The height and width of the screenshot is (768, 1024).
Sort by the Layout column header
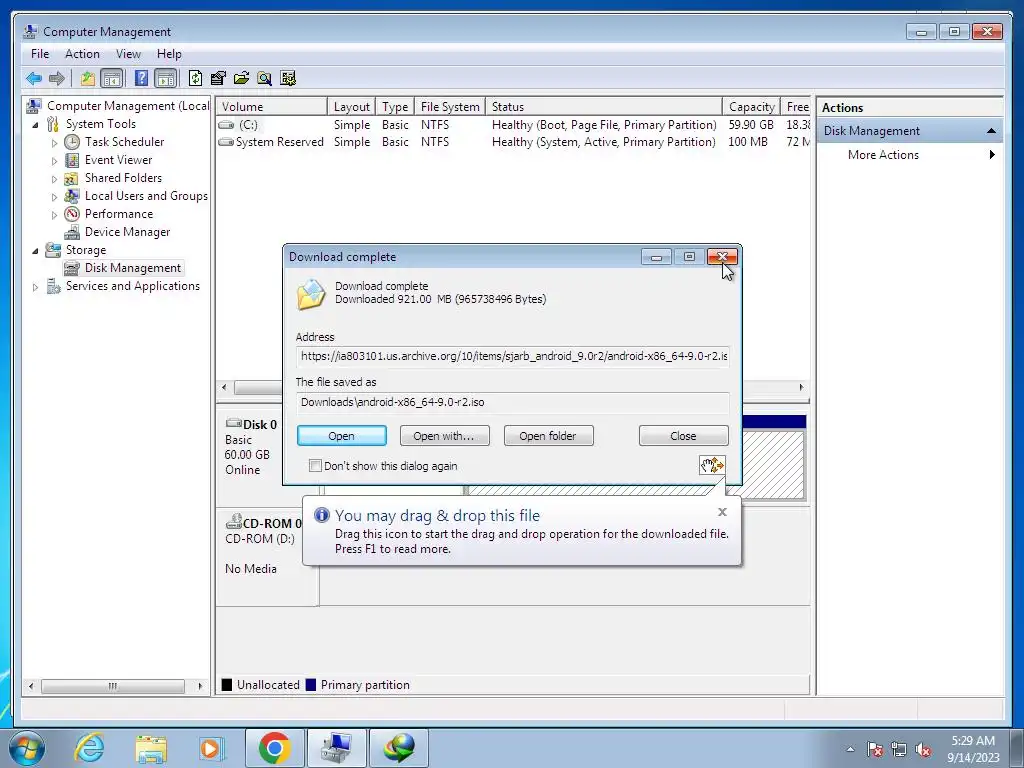pos(351,106)
